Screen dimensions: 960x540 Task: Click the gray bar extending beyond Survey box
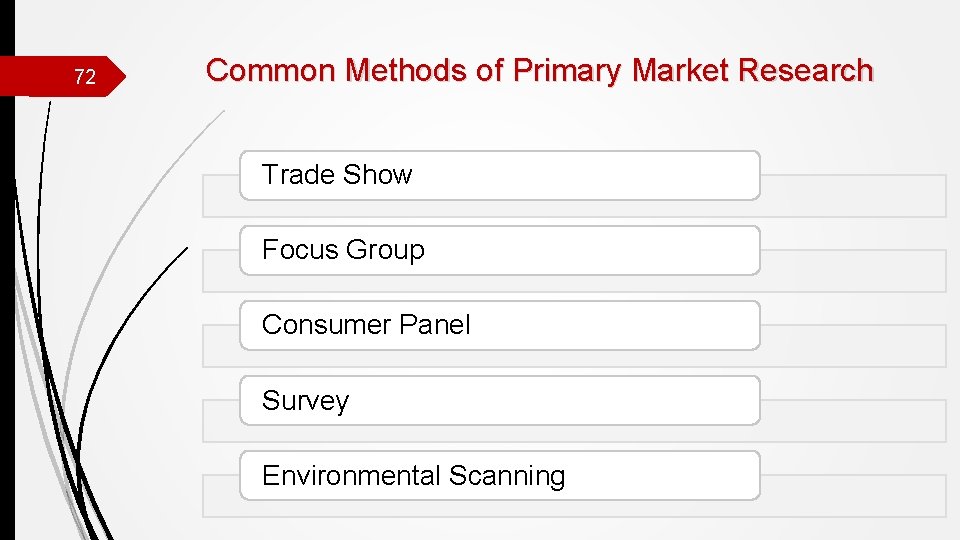(853, 421)
